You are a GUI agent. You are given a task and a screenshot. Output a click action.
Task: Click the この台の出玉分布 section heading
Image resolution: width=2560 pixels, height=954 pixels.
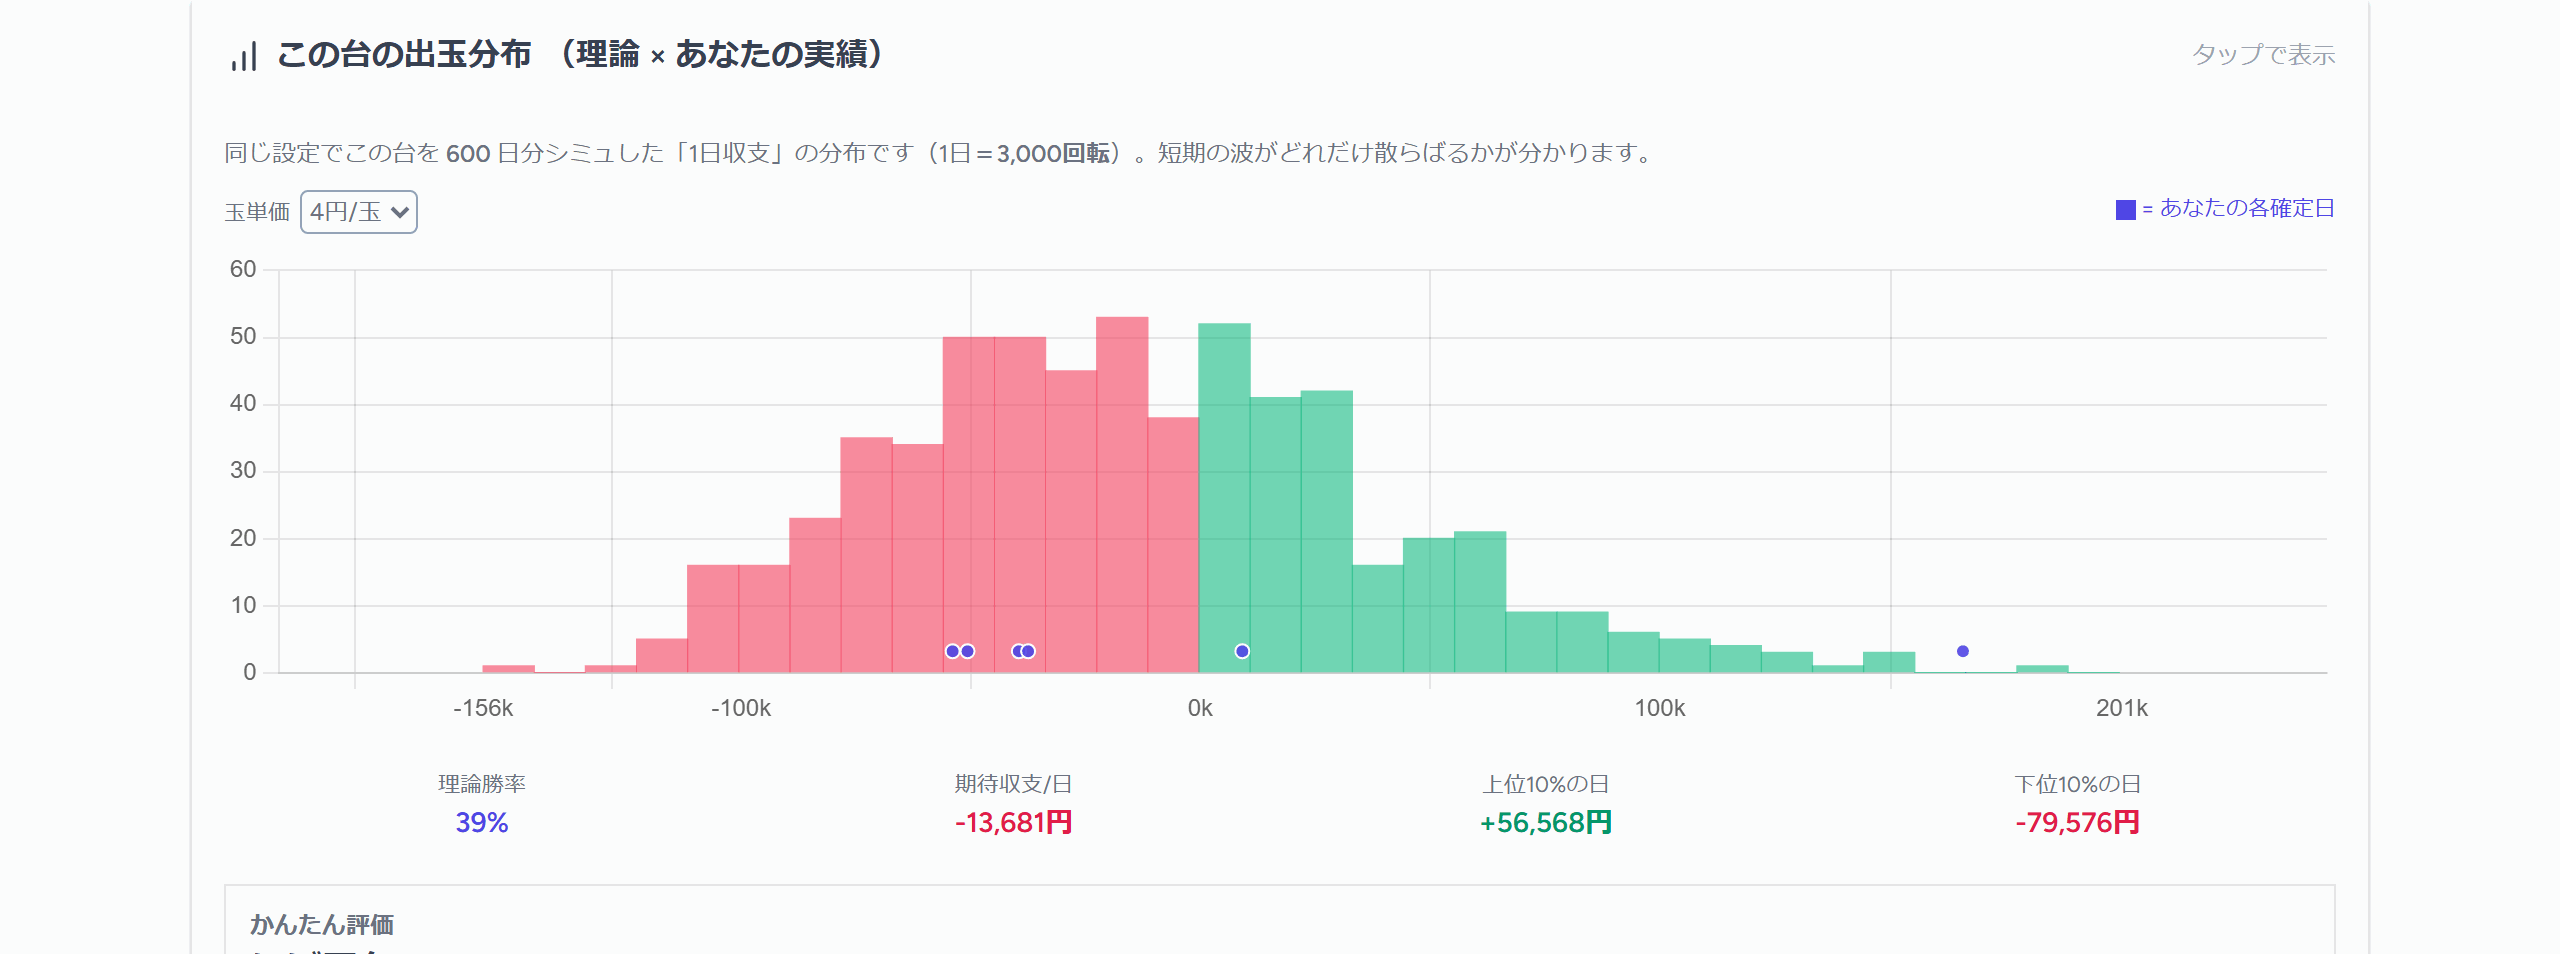tap(581, 54)
